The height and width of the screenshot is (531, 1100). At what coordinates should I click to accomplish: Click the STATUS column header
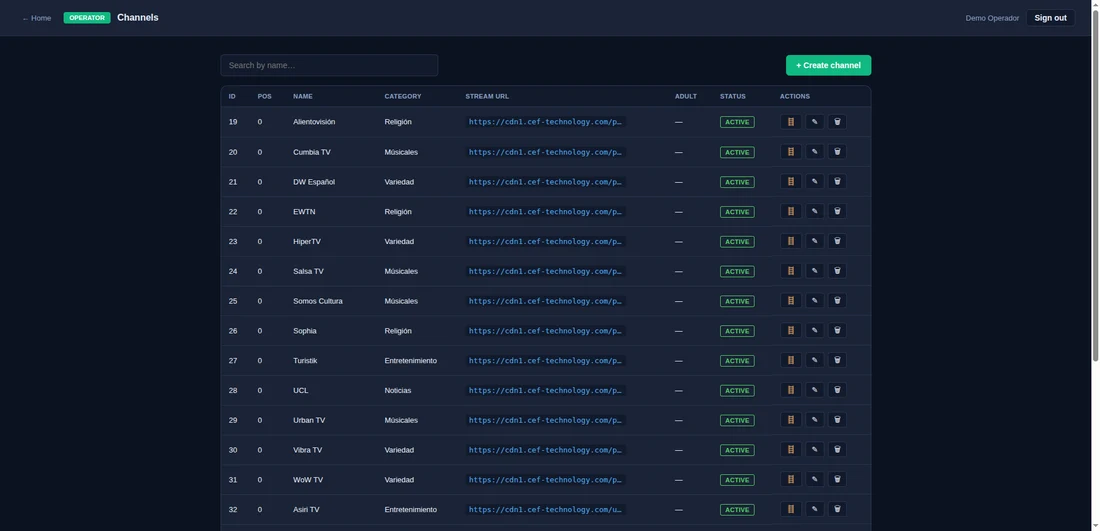pos(732,96)
